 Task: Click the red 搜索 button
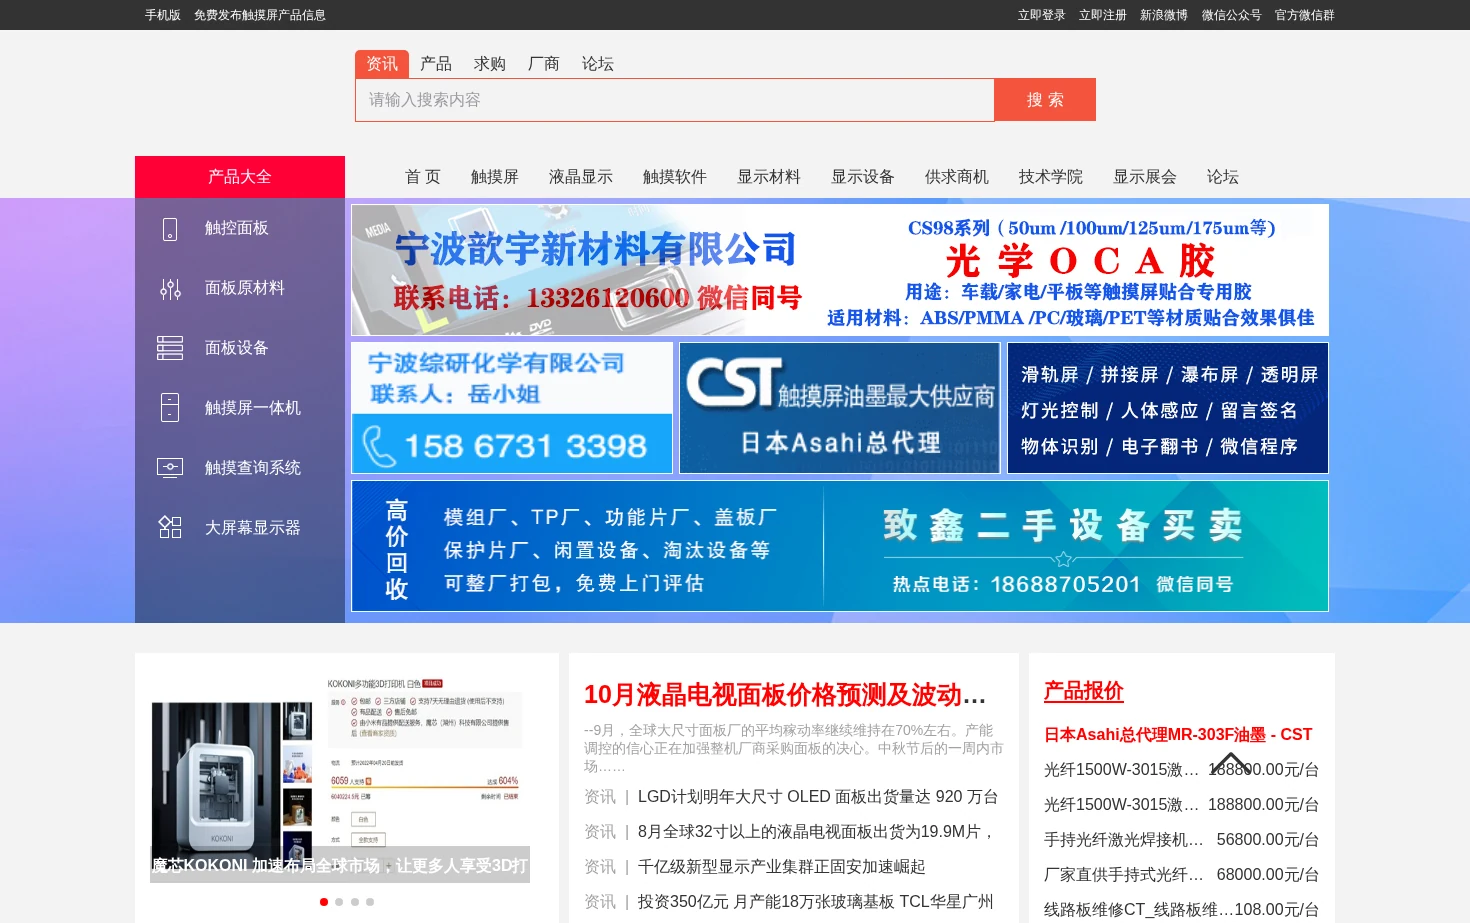coord(1045,100)
